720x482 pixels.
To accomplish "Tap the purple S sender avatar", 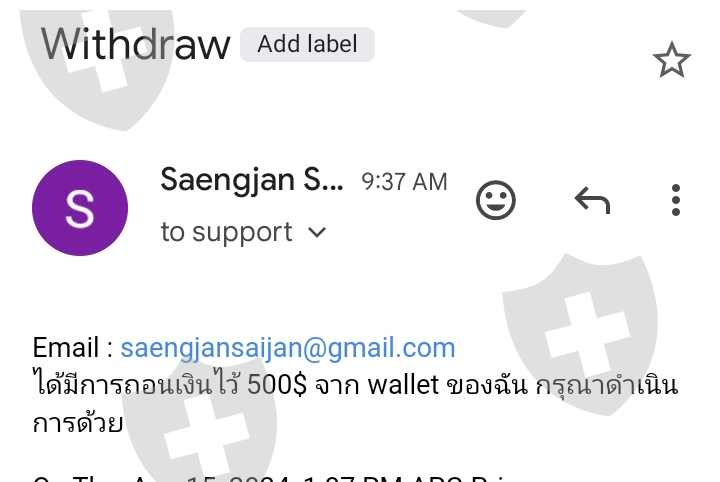I will 80,208.
